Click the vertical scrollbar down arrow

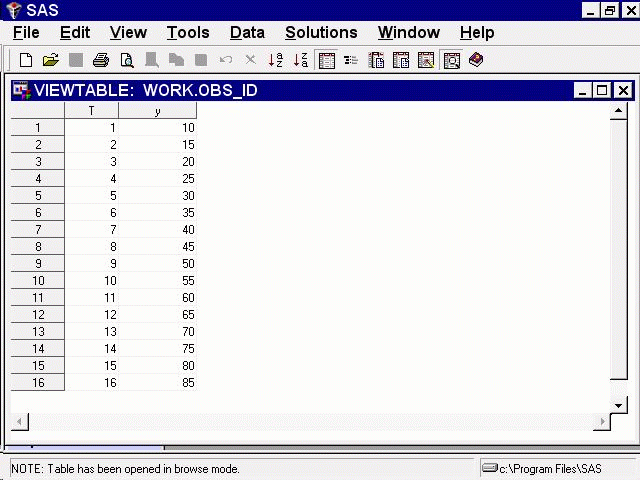coord(618,405)
